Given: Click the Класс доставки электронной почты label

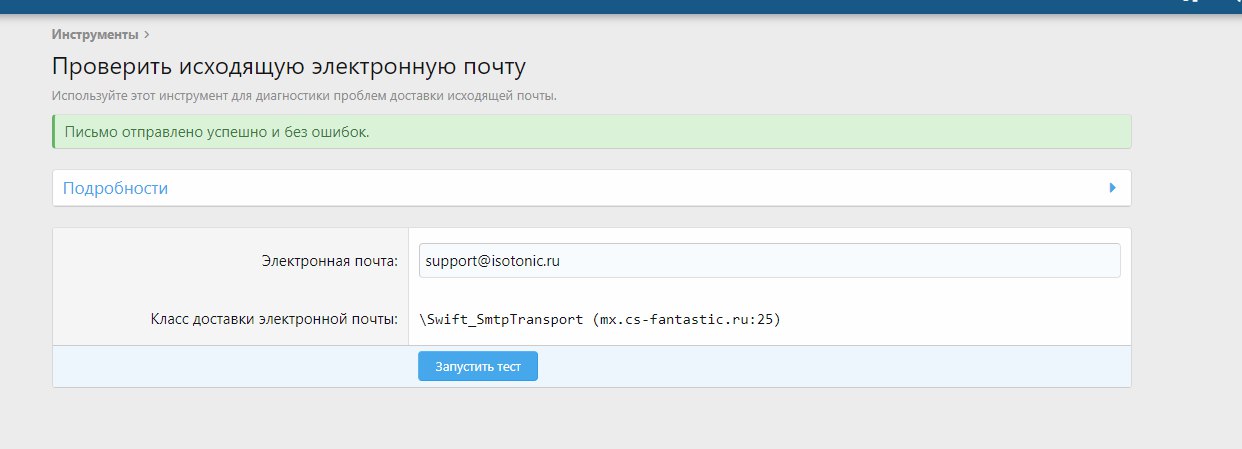Looking at the screenshot, I should coord(275,320).
